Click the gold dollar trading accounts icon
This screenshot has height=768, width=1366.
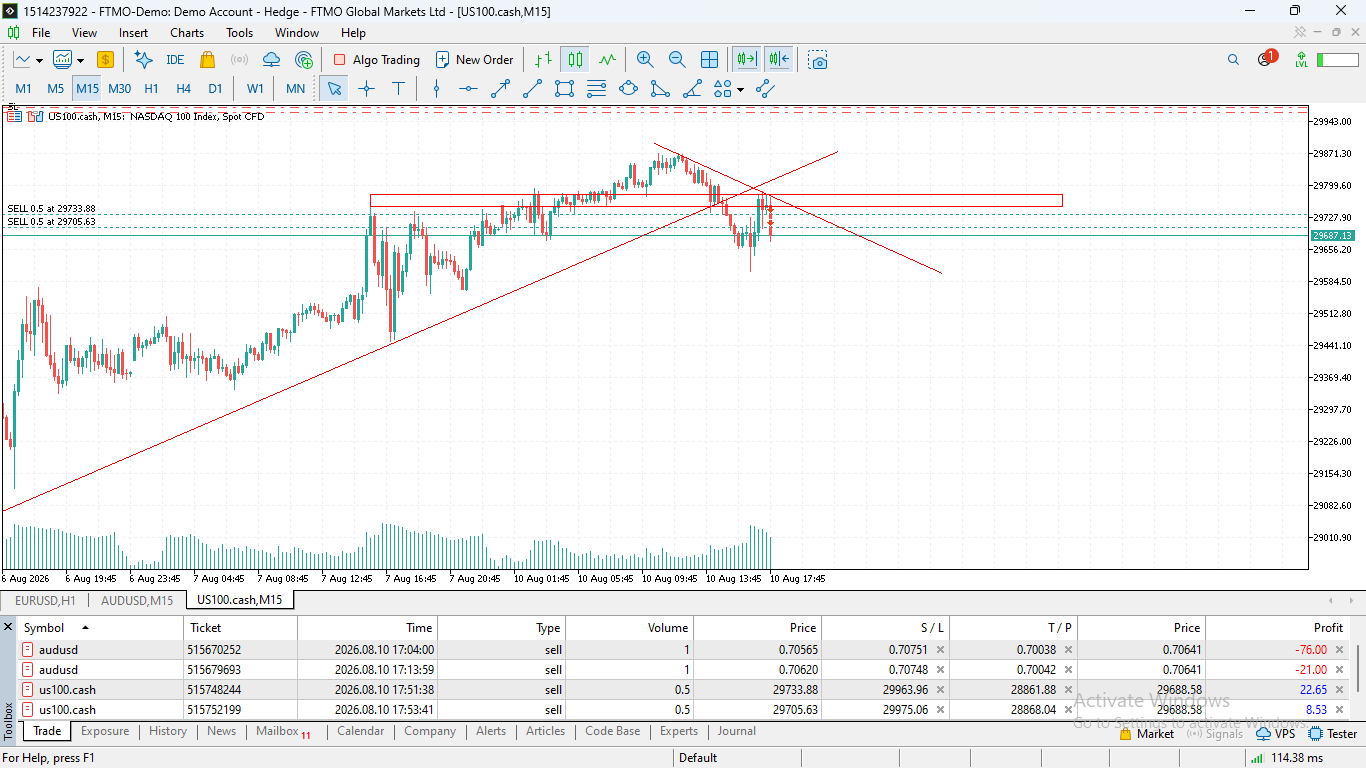pyautogui.click(x=105, y=60)
